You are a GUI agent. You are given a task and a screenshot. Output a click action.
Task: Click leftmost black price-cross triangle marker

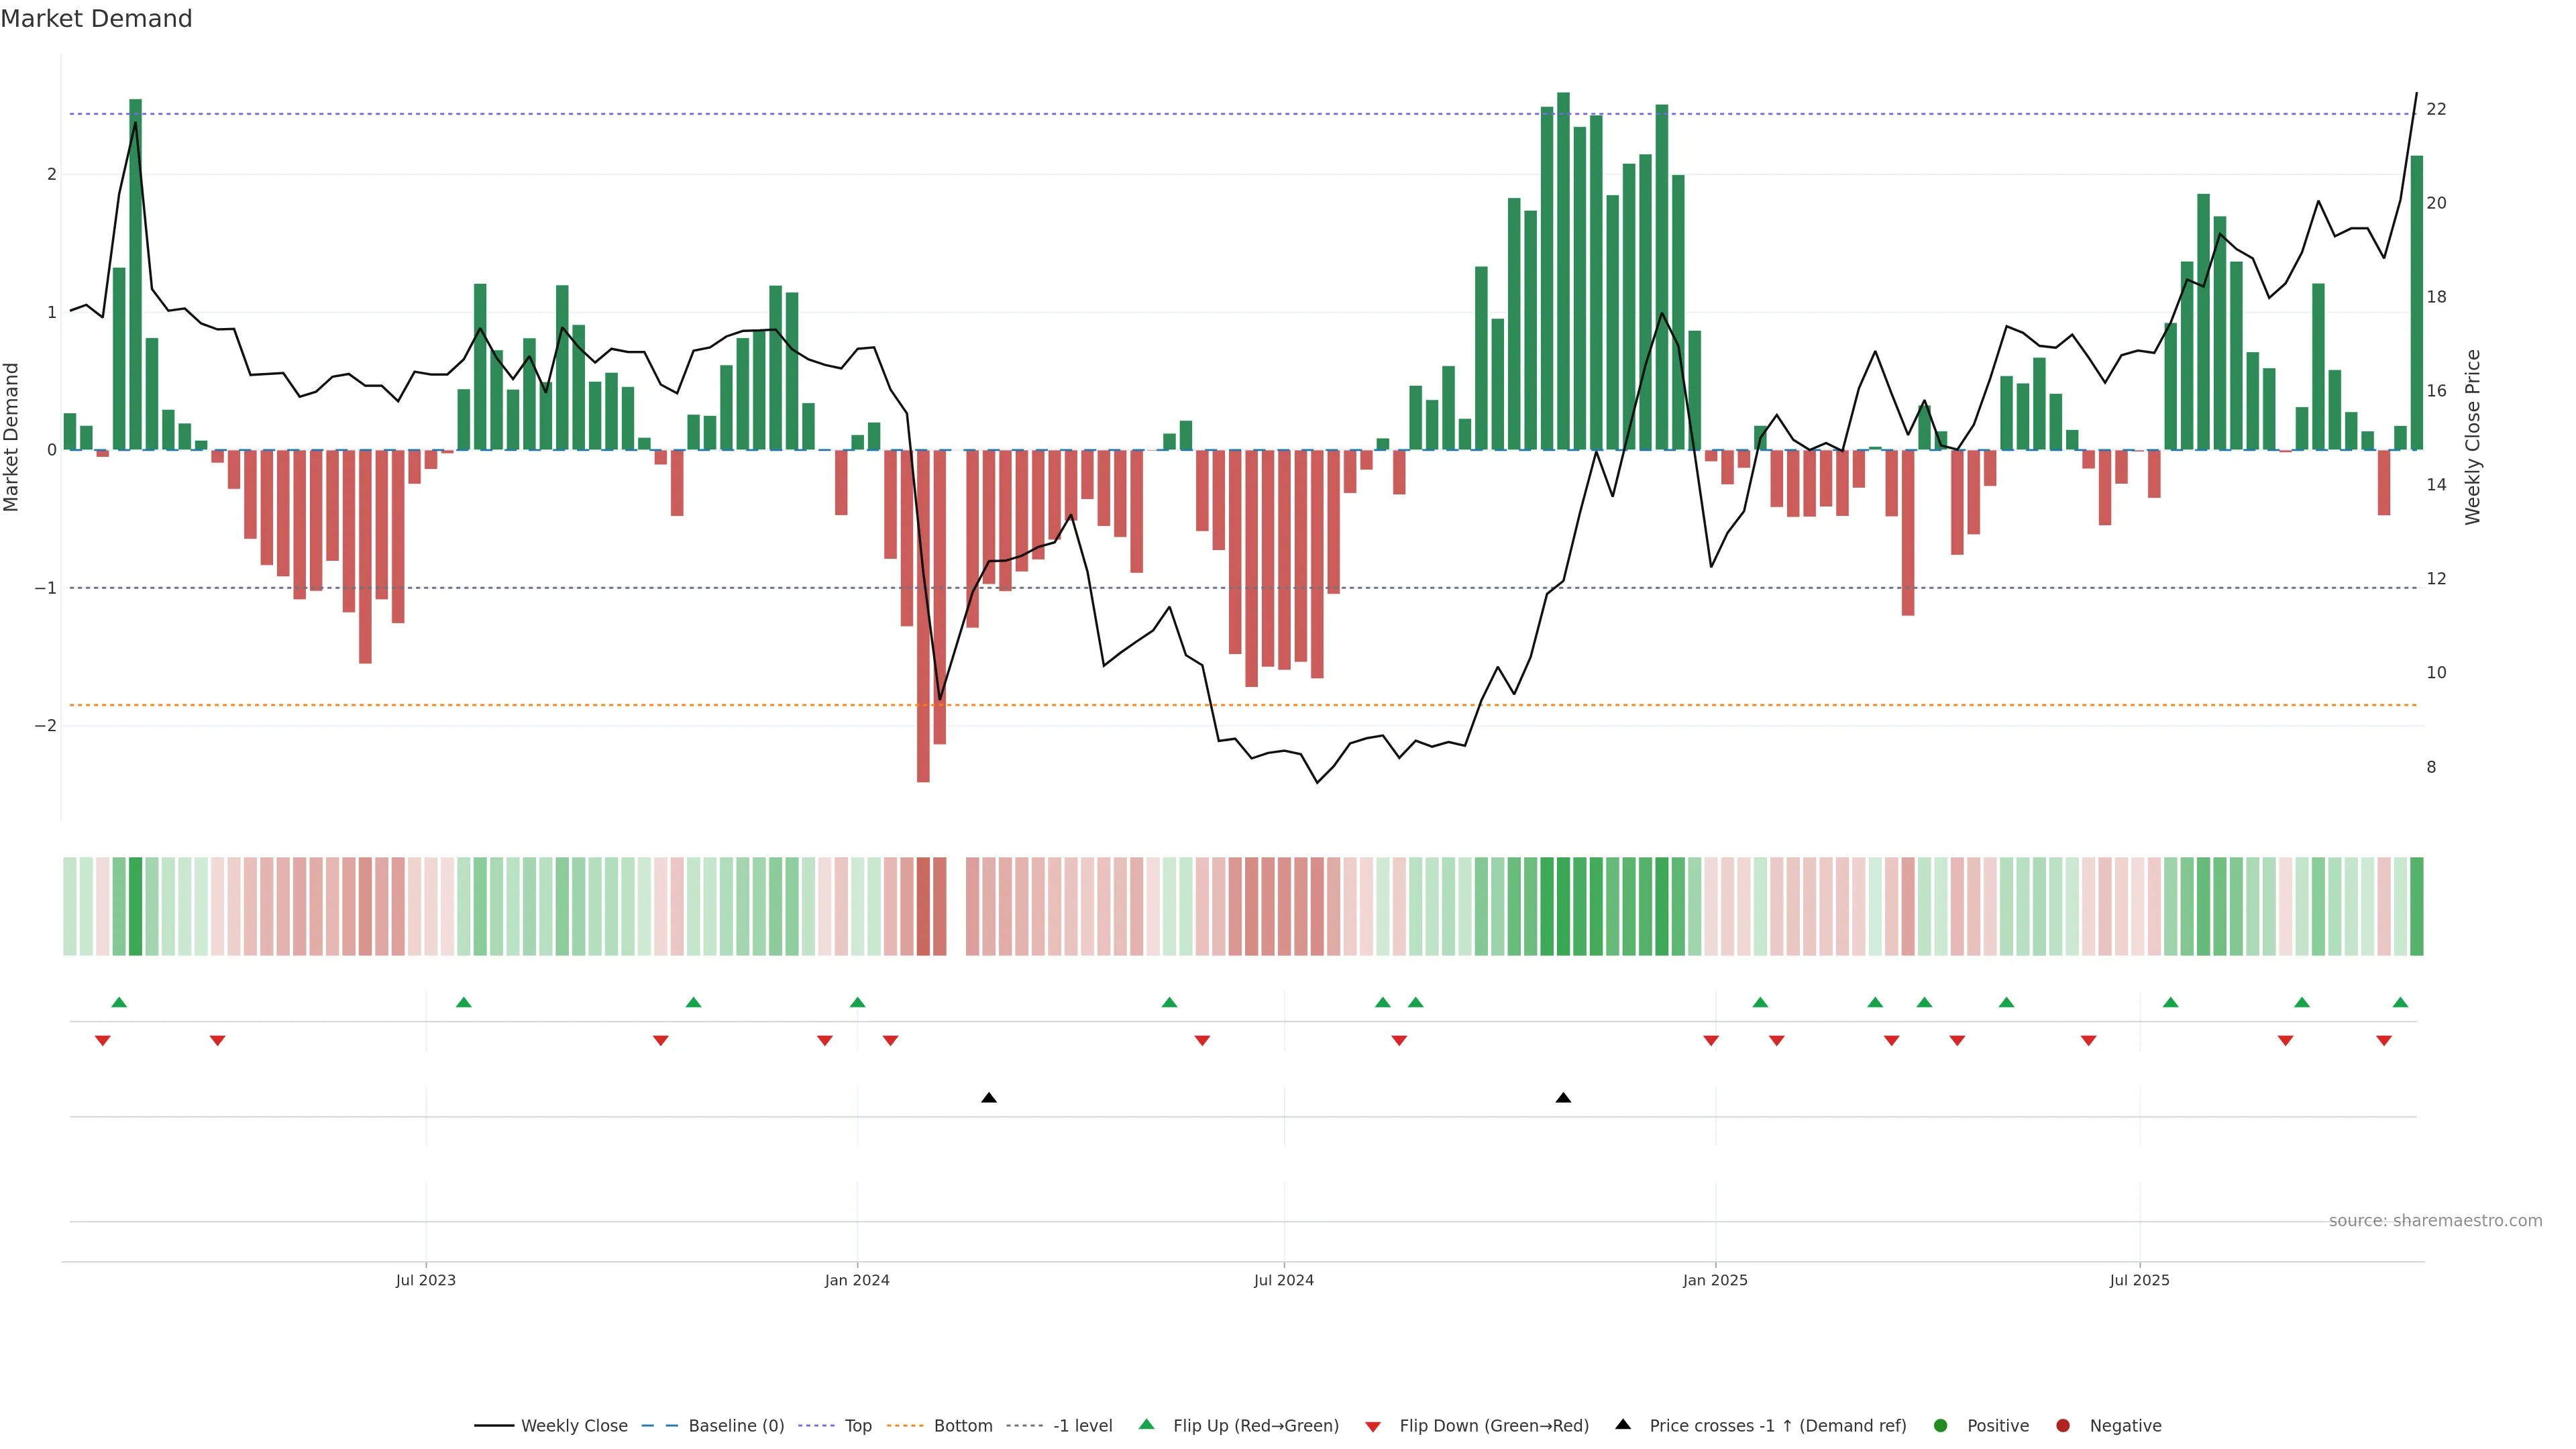point(989,1098)
